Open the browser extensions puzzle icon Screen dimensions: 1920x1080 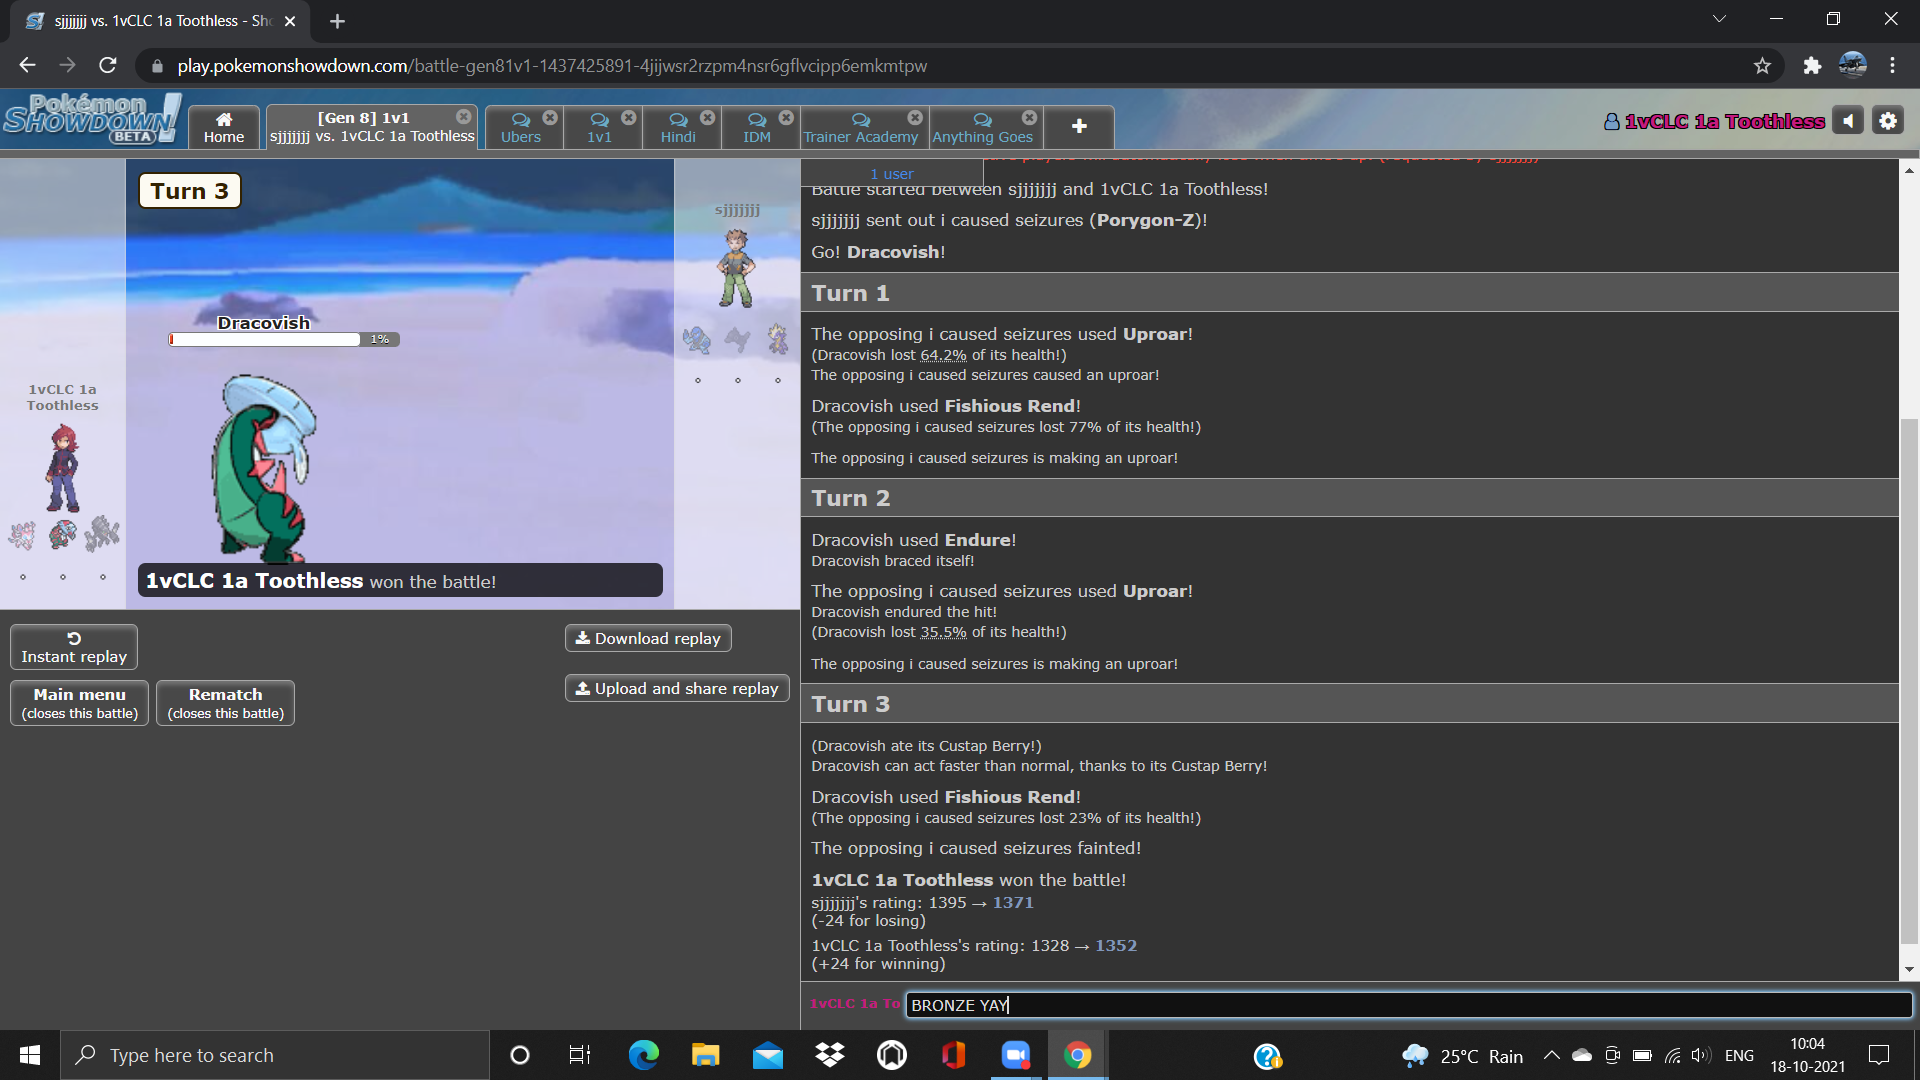tap(1812, 66)
